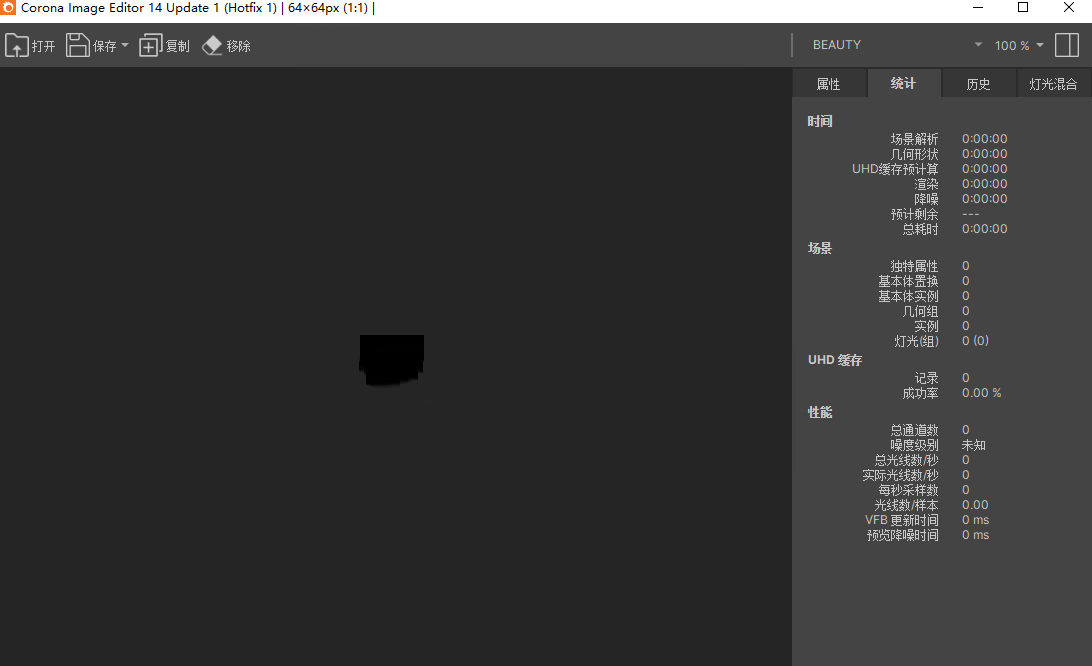
Task: Click the 总光线数/秒 label
Action: point(907,460)
